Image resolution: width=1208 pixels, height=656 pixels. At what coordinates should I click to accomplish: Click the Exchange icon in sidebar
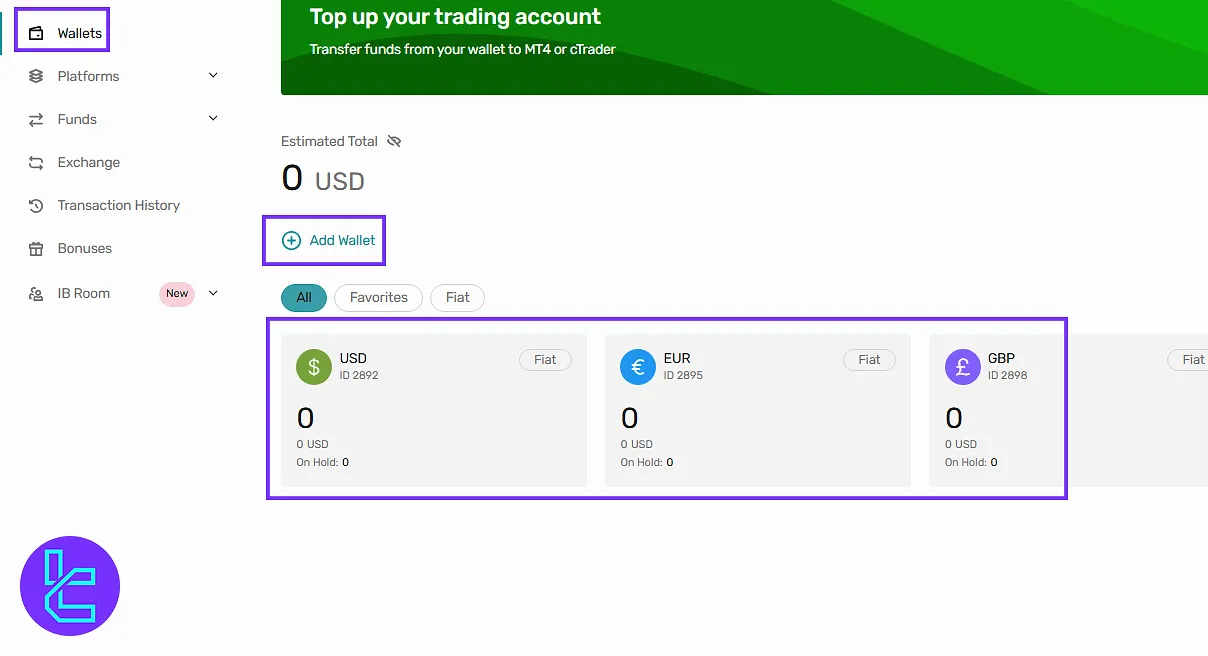coord(36,162)
